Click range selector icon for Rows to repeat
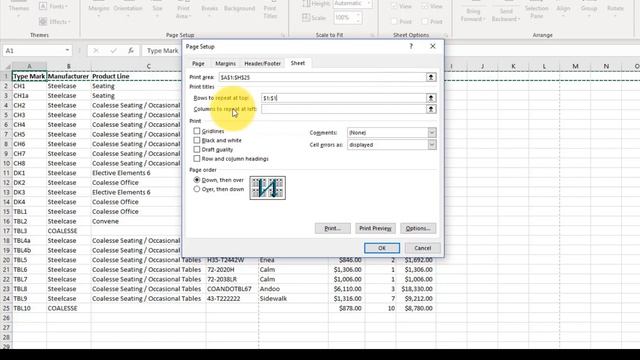The width and height of the screenshot is (640, 360). point(431,98)
